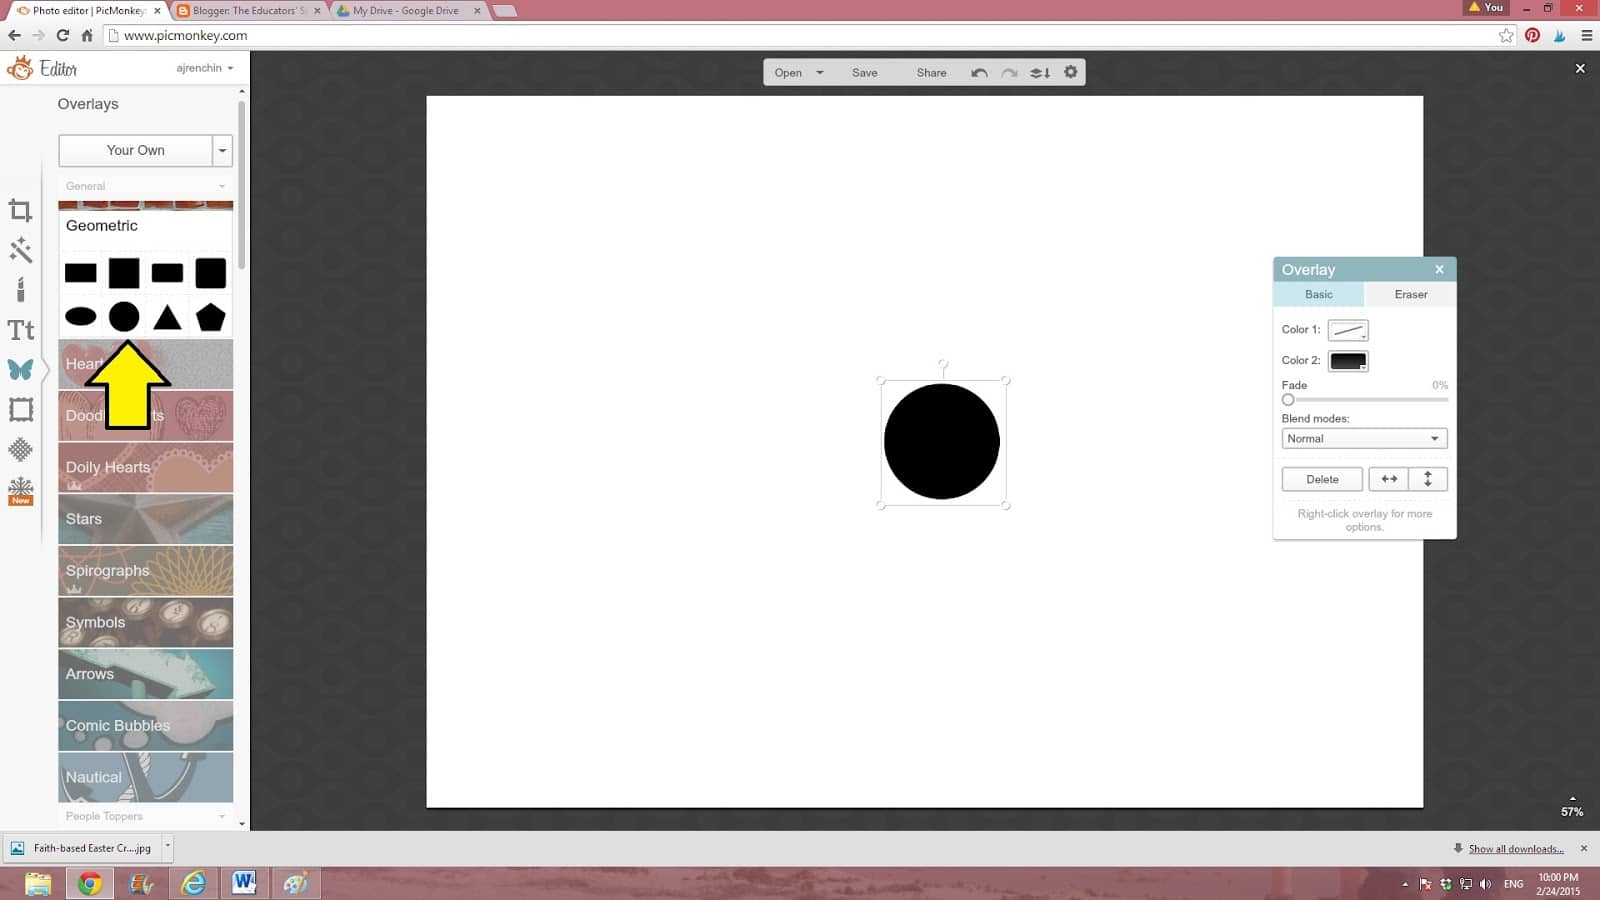
Task: Click the undo arrow in top toolbar
Action: coord(979,73)
